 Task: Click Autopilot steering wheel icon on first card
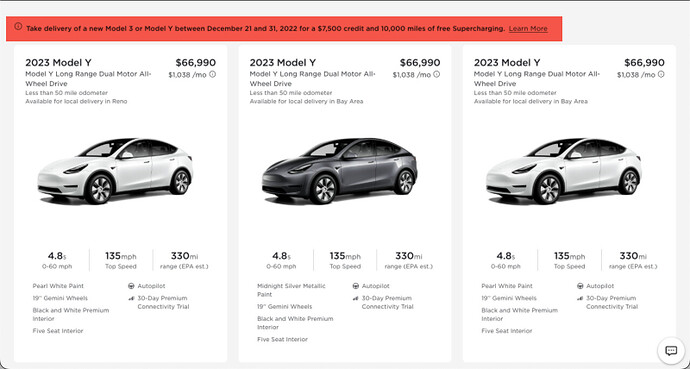[131, 286]
